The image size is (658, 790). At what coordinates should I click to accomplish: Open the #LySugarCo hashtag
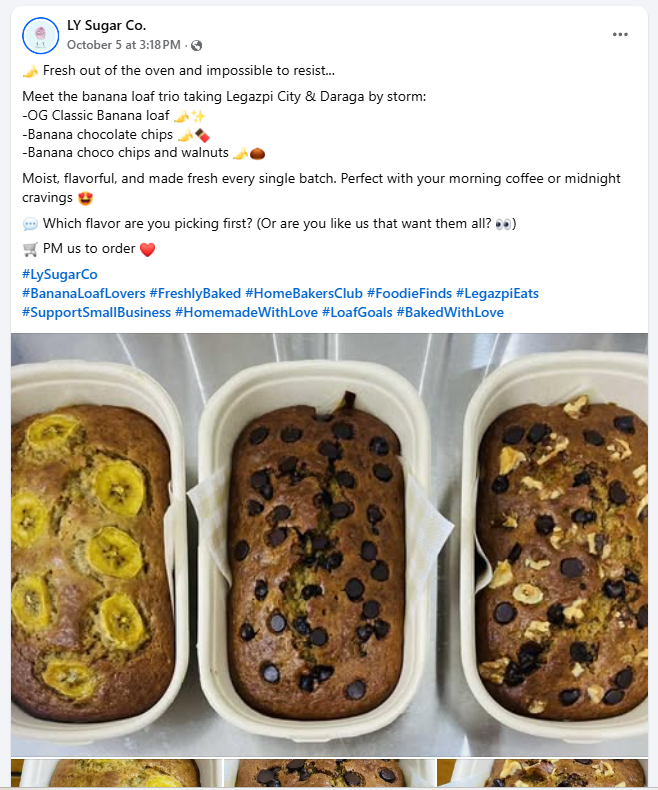60,274
